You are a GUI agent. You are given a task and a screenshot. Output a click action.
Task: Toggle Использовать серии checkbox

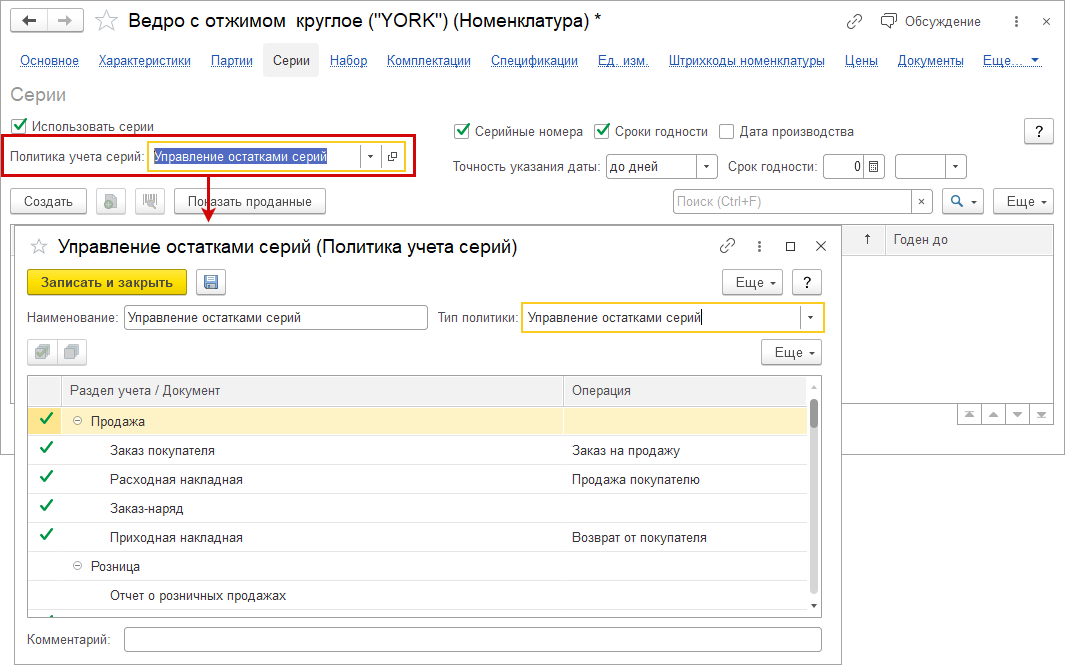click(x=19, y=126)
